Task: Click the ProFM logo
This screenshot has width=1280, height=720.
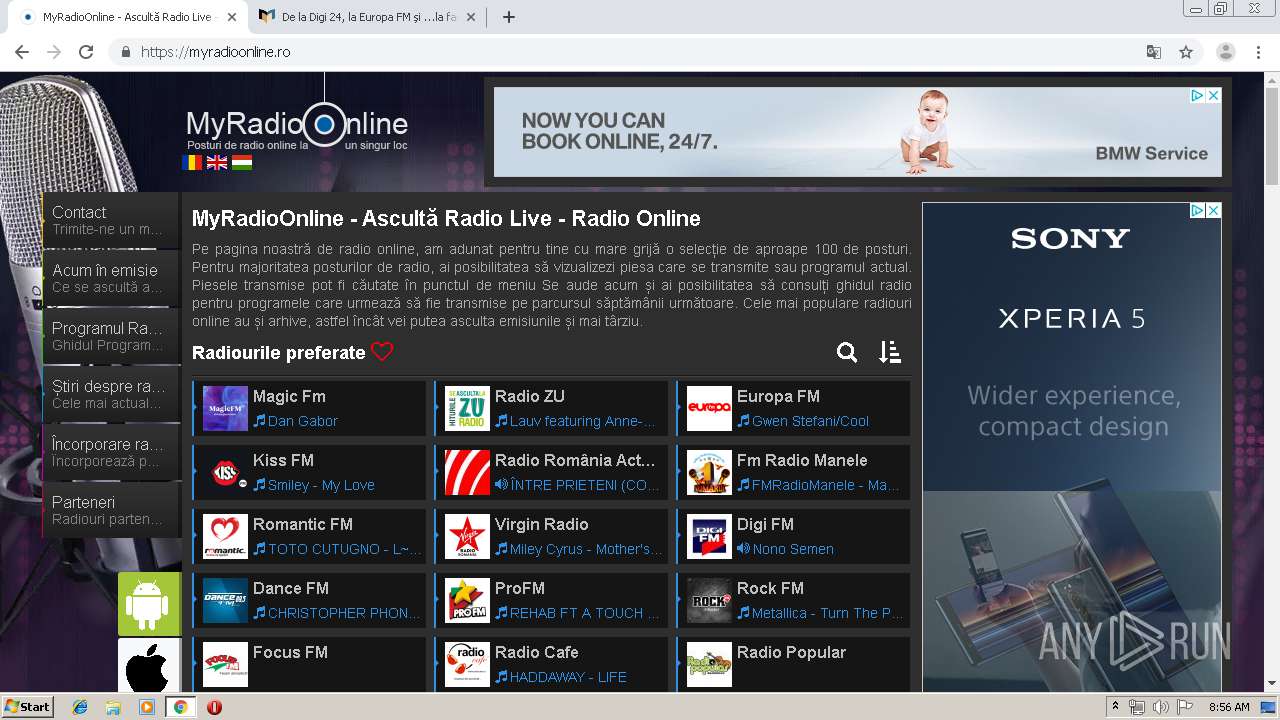Action: pyautogui.click(x=467, y=600)
